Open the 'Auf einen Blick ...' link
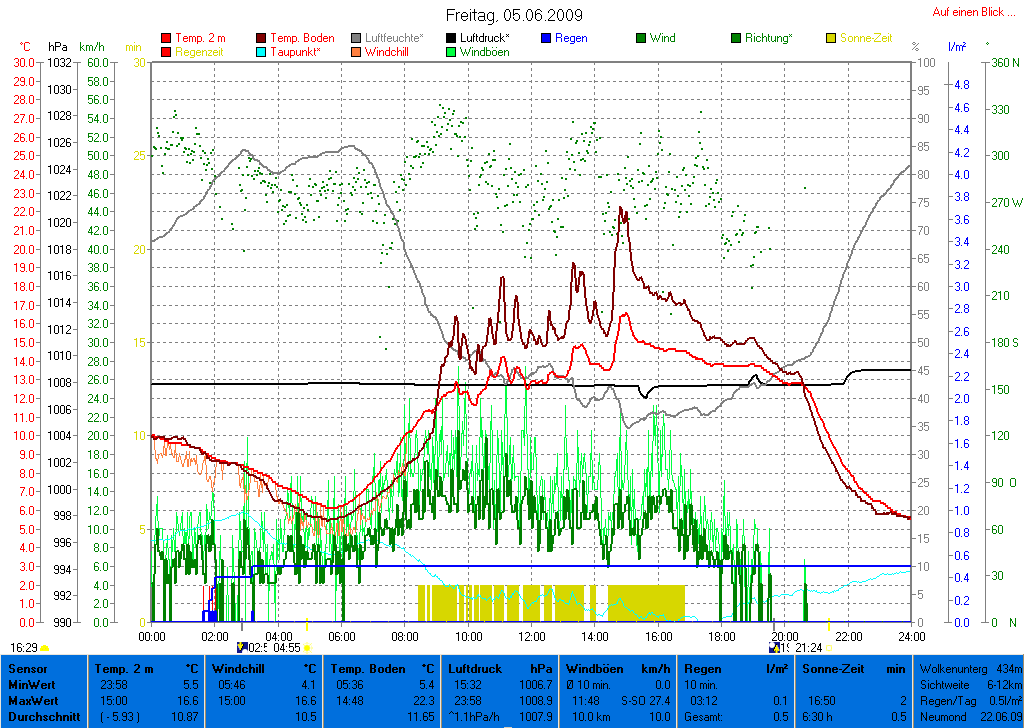Viewport: 1024px width, 728px height. [969, 12]
